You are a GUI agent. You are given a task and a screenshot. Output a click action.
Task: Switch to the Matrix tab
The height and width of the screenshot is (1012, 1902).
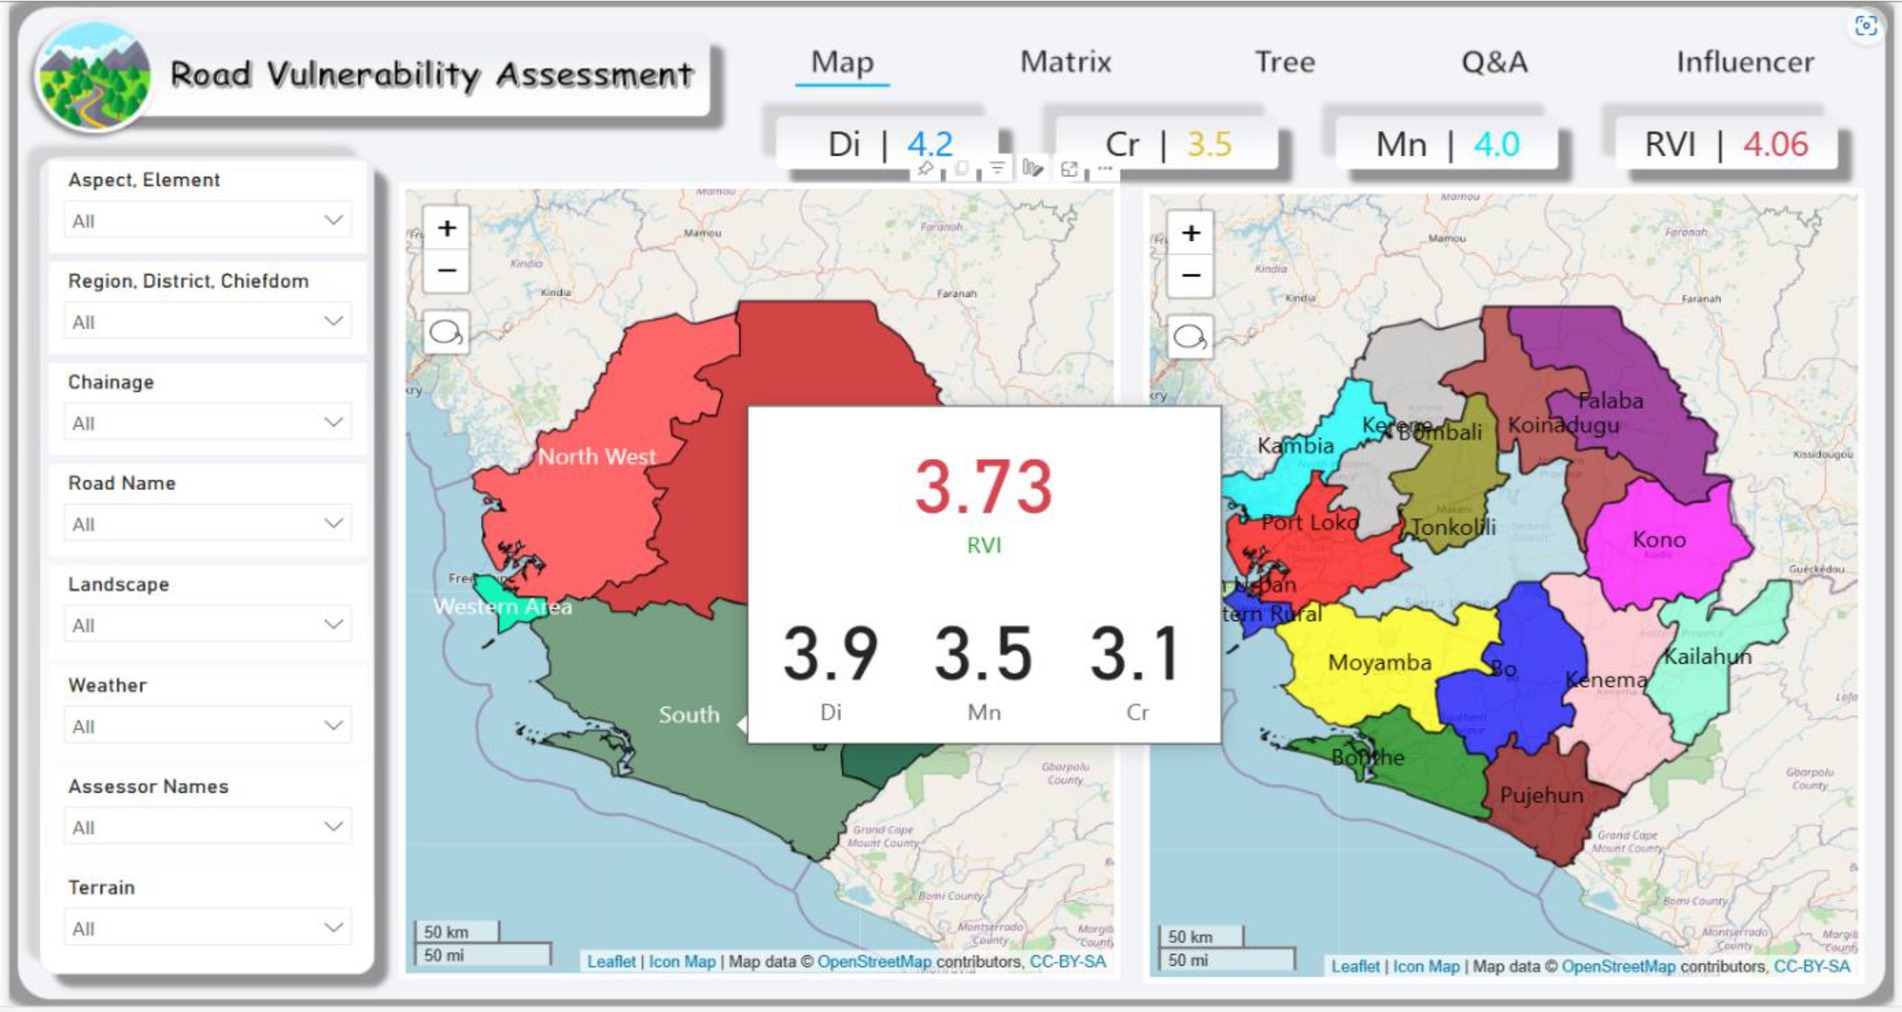coord(1065,62)
